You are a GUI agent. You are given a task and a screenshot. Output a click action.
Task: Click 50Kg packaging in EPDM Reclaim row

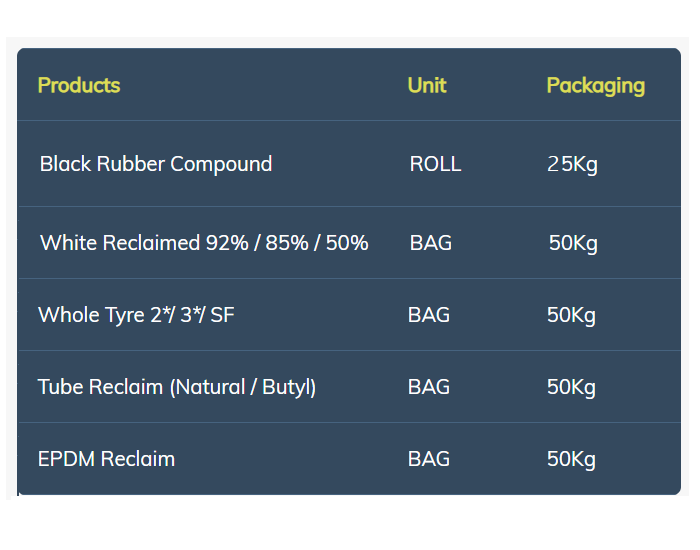571,460
